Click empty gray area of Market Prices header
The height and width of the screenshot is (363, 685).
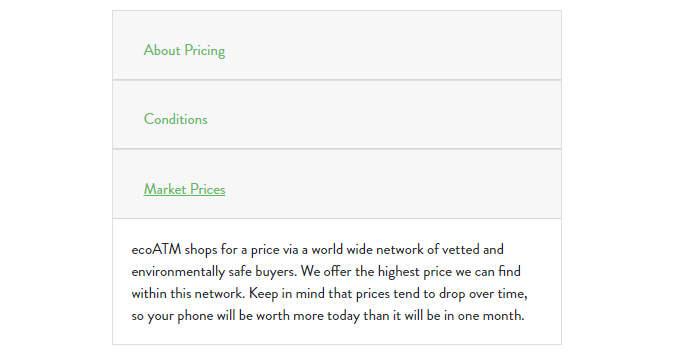(393, 184)
